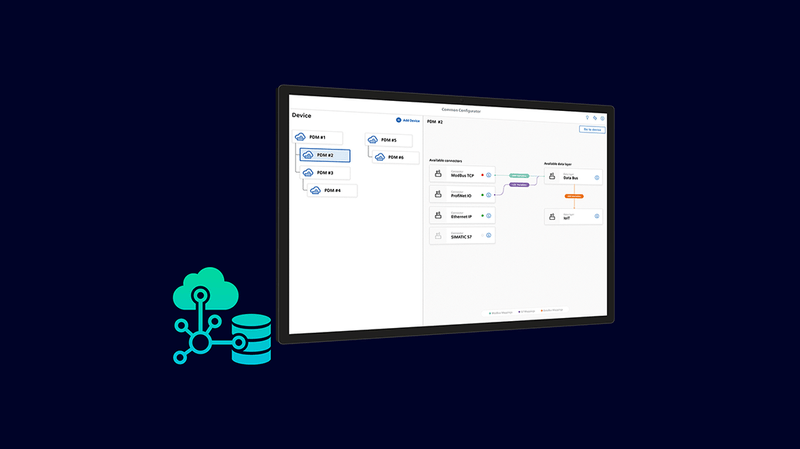
Task: Click the purple connection label pill
Action: click(x=519, y=185)
